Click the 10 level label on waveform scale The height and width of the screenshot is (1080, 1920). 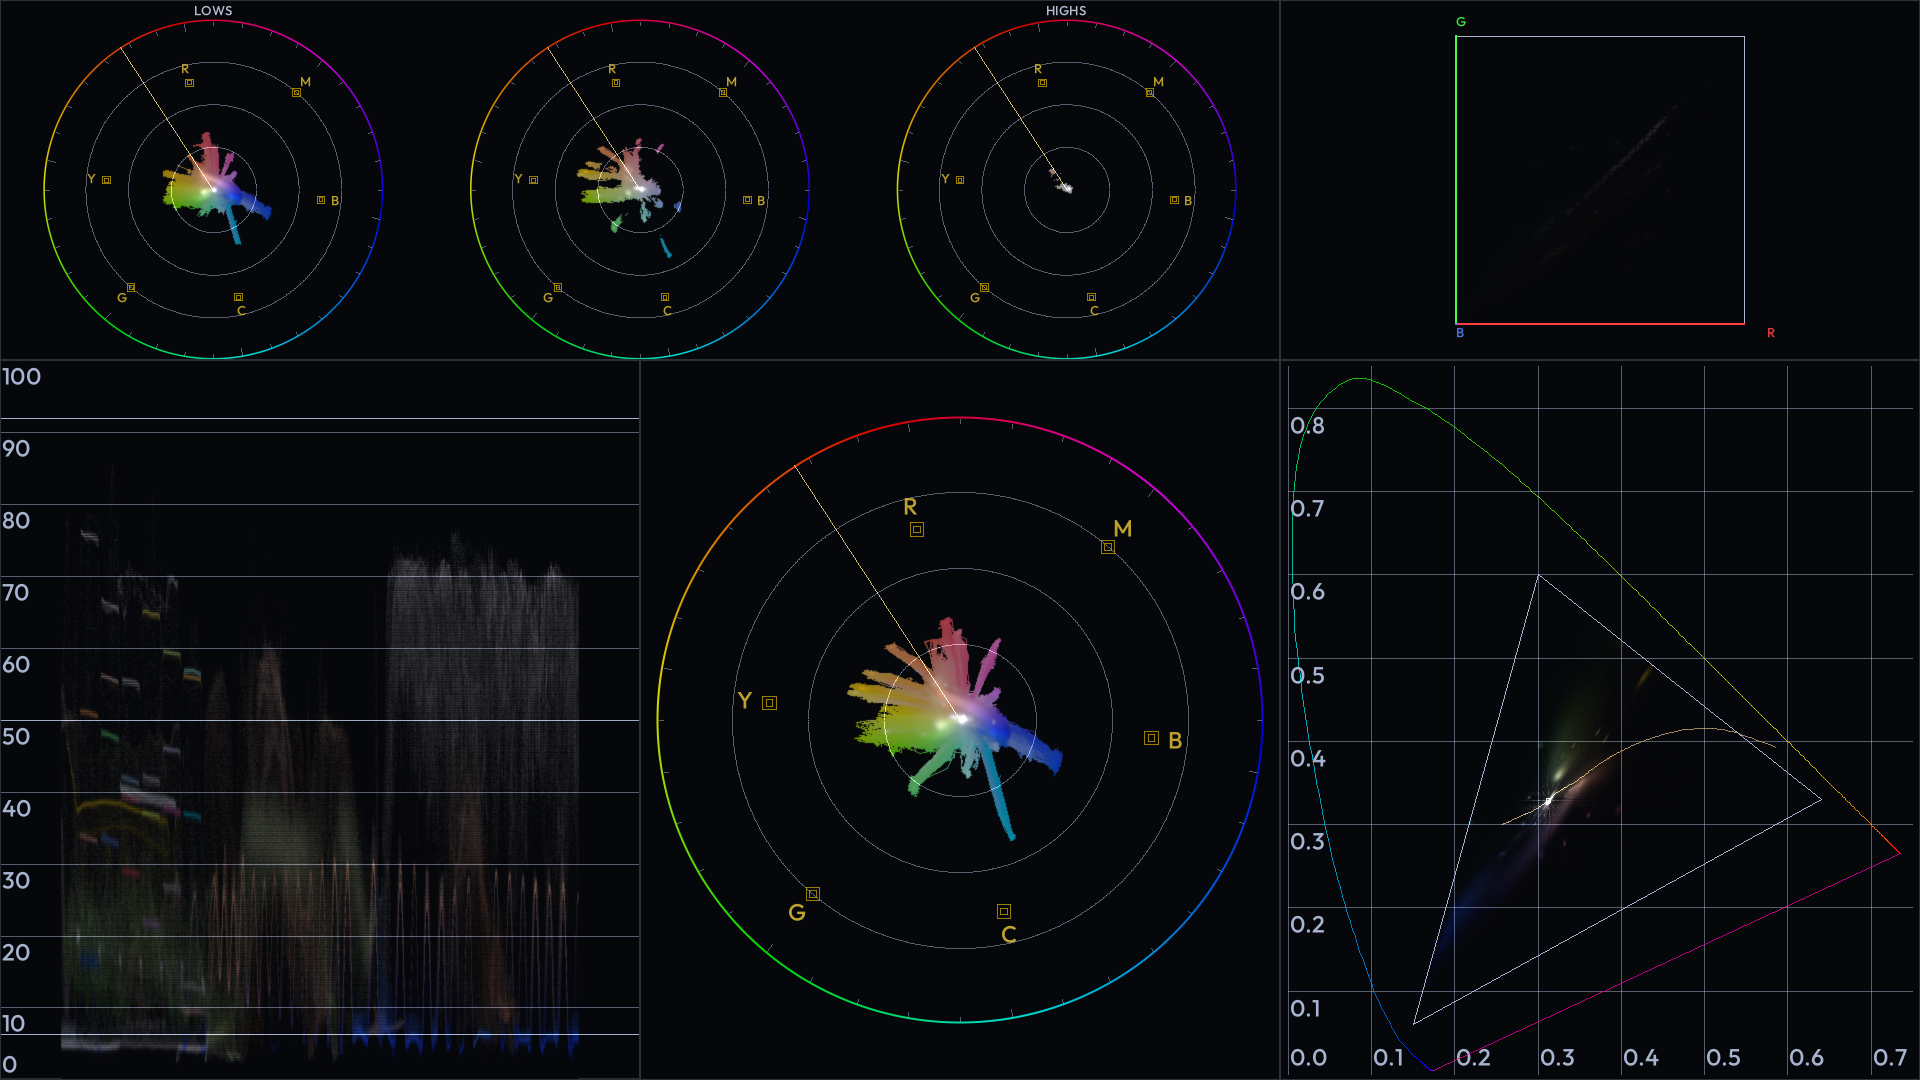(14, 1024)
